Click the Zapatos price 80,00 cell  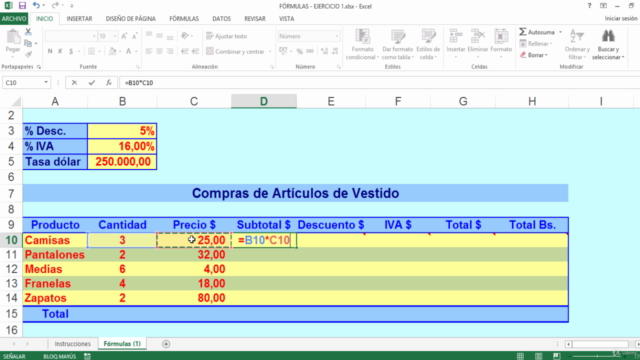click(194, 298)
